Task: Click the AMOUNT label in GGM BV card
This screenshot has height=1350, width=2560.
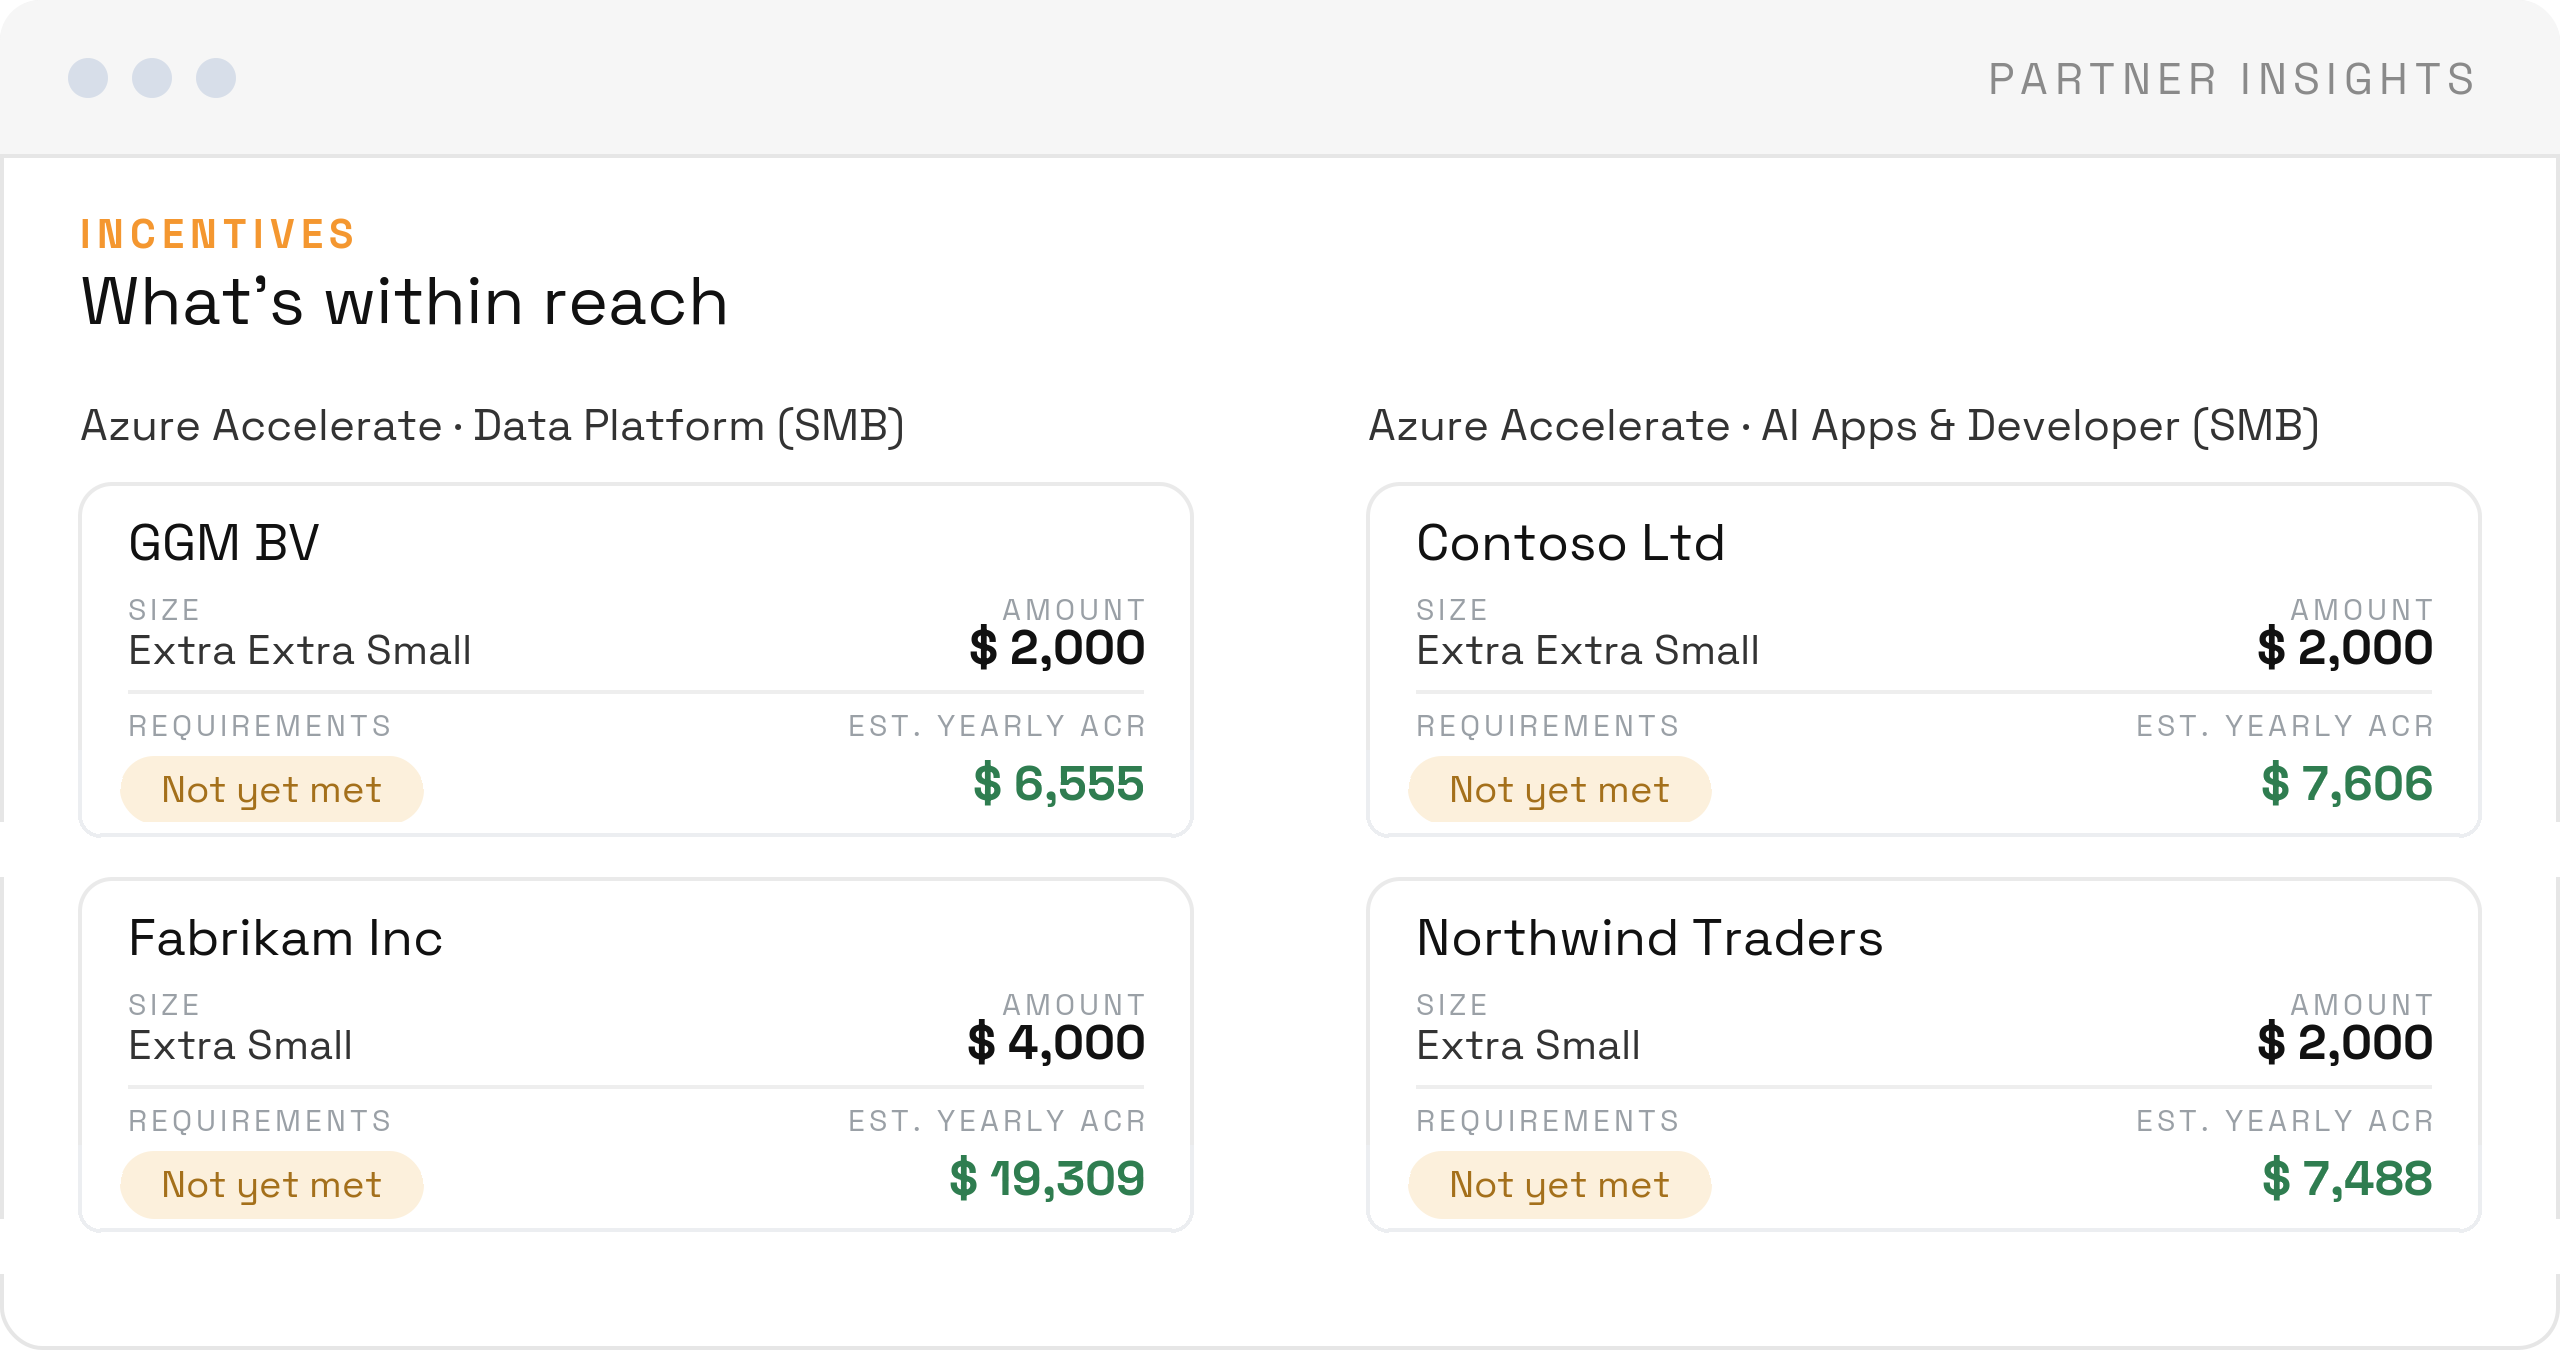Action: pos(1074,610)
